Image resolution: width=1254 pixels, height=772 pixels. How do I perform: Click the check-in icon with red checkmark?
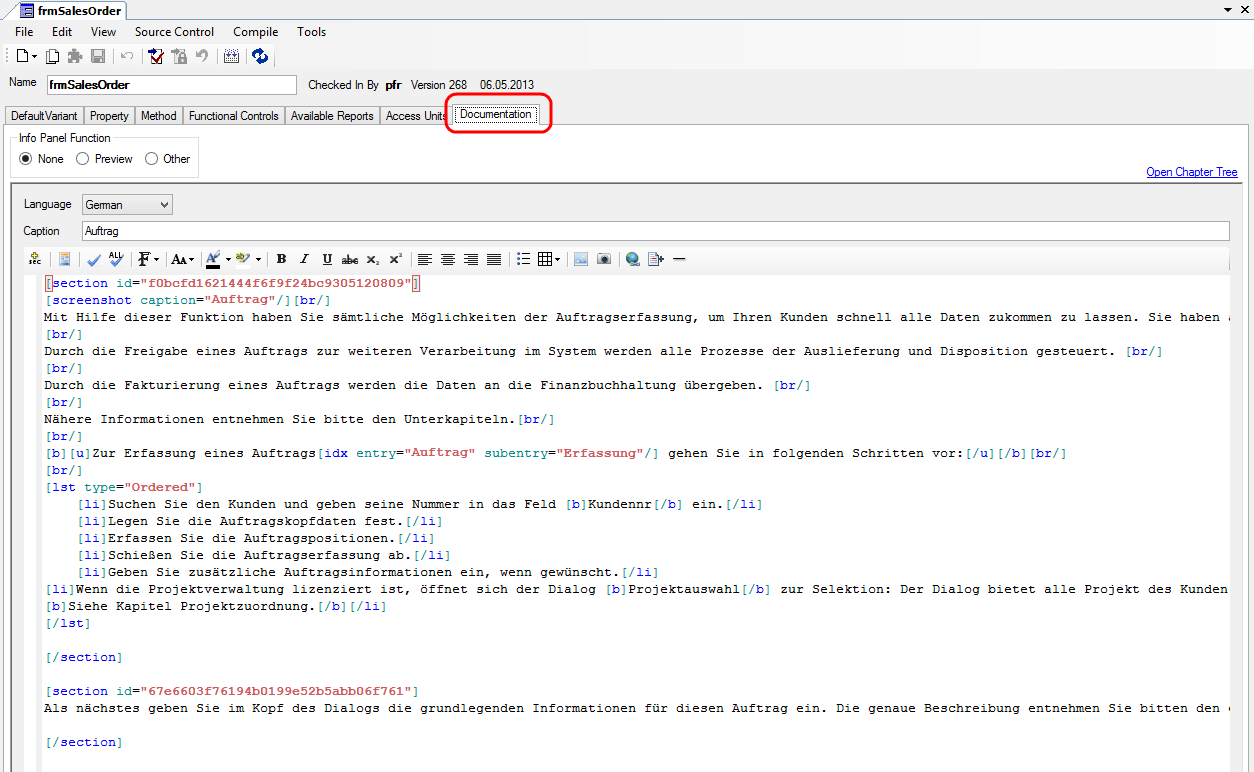click(156, 57)
